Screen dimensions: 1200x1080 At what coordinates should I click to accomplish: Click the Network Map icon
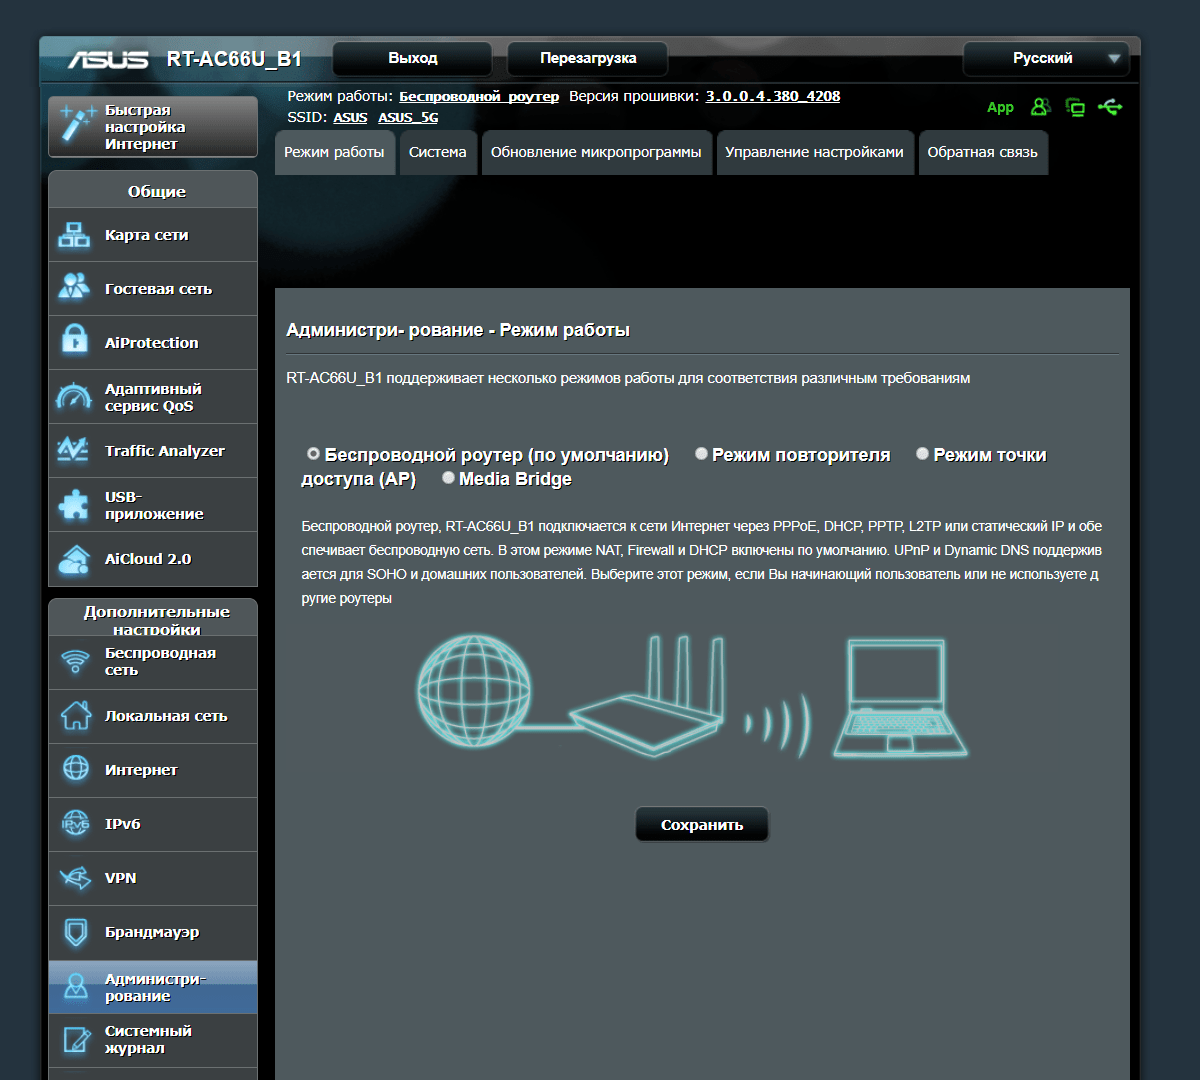[x=74, y=235]
